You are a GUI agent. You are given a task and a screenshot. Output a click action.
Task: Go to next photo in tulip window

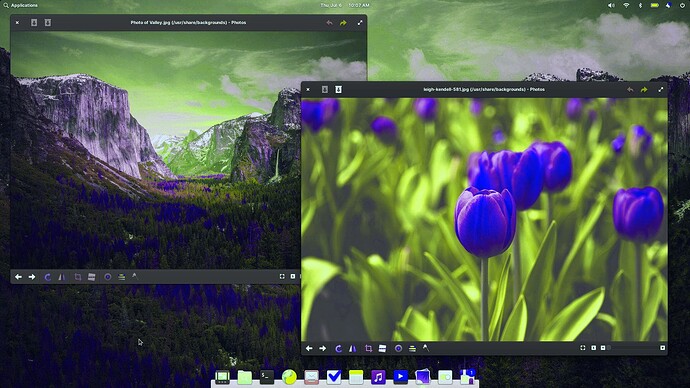click(323, 348)
